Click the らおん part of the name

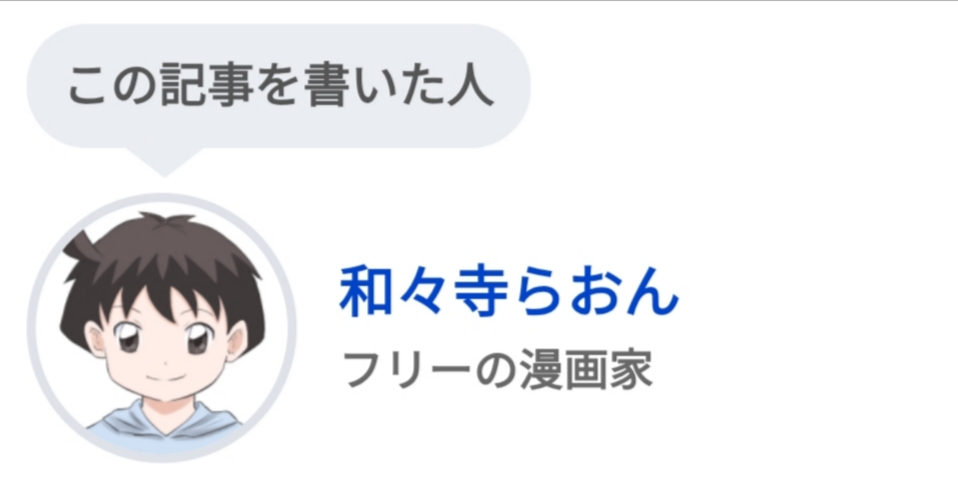[x=596, y=292]
